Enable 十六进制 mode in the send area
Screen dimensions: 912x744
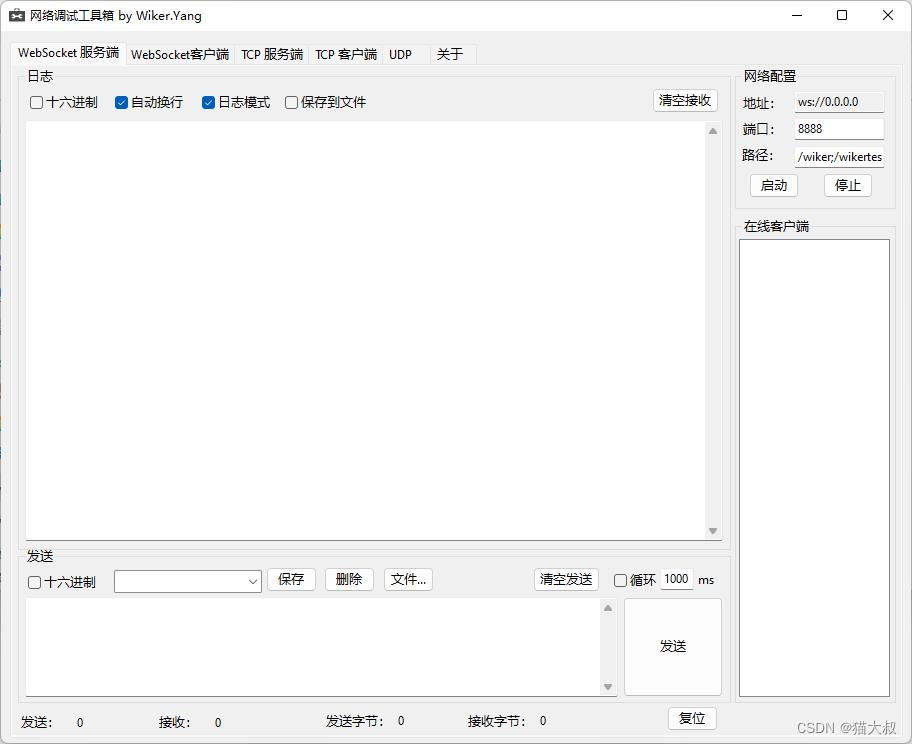[36, 582]
